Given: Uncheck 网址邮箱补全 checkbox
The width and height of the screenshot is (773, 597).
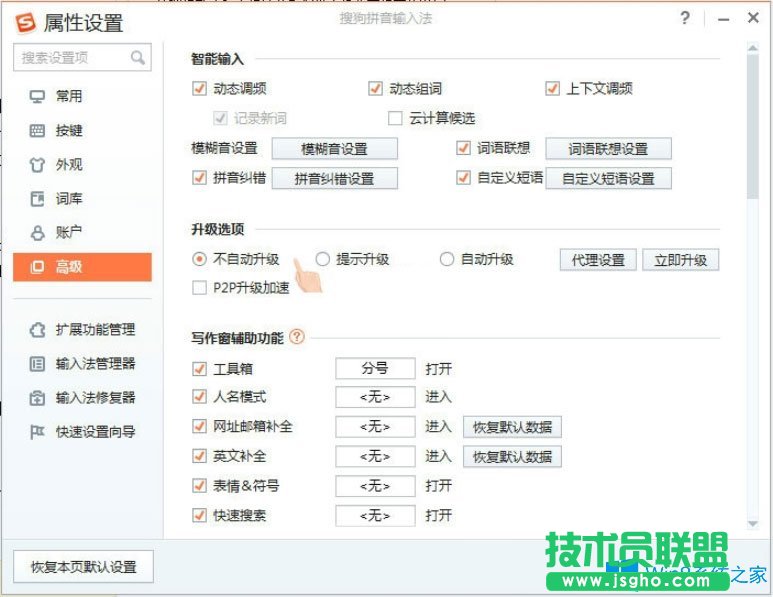Looking at the screenshot, I should coord(199,426).
